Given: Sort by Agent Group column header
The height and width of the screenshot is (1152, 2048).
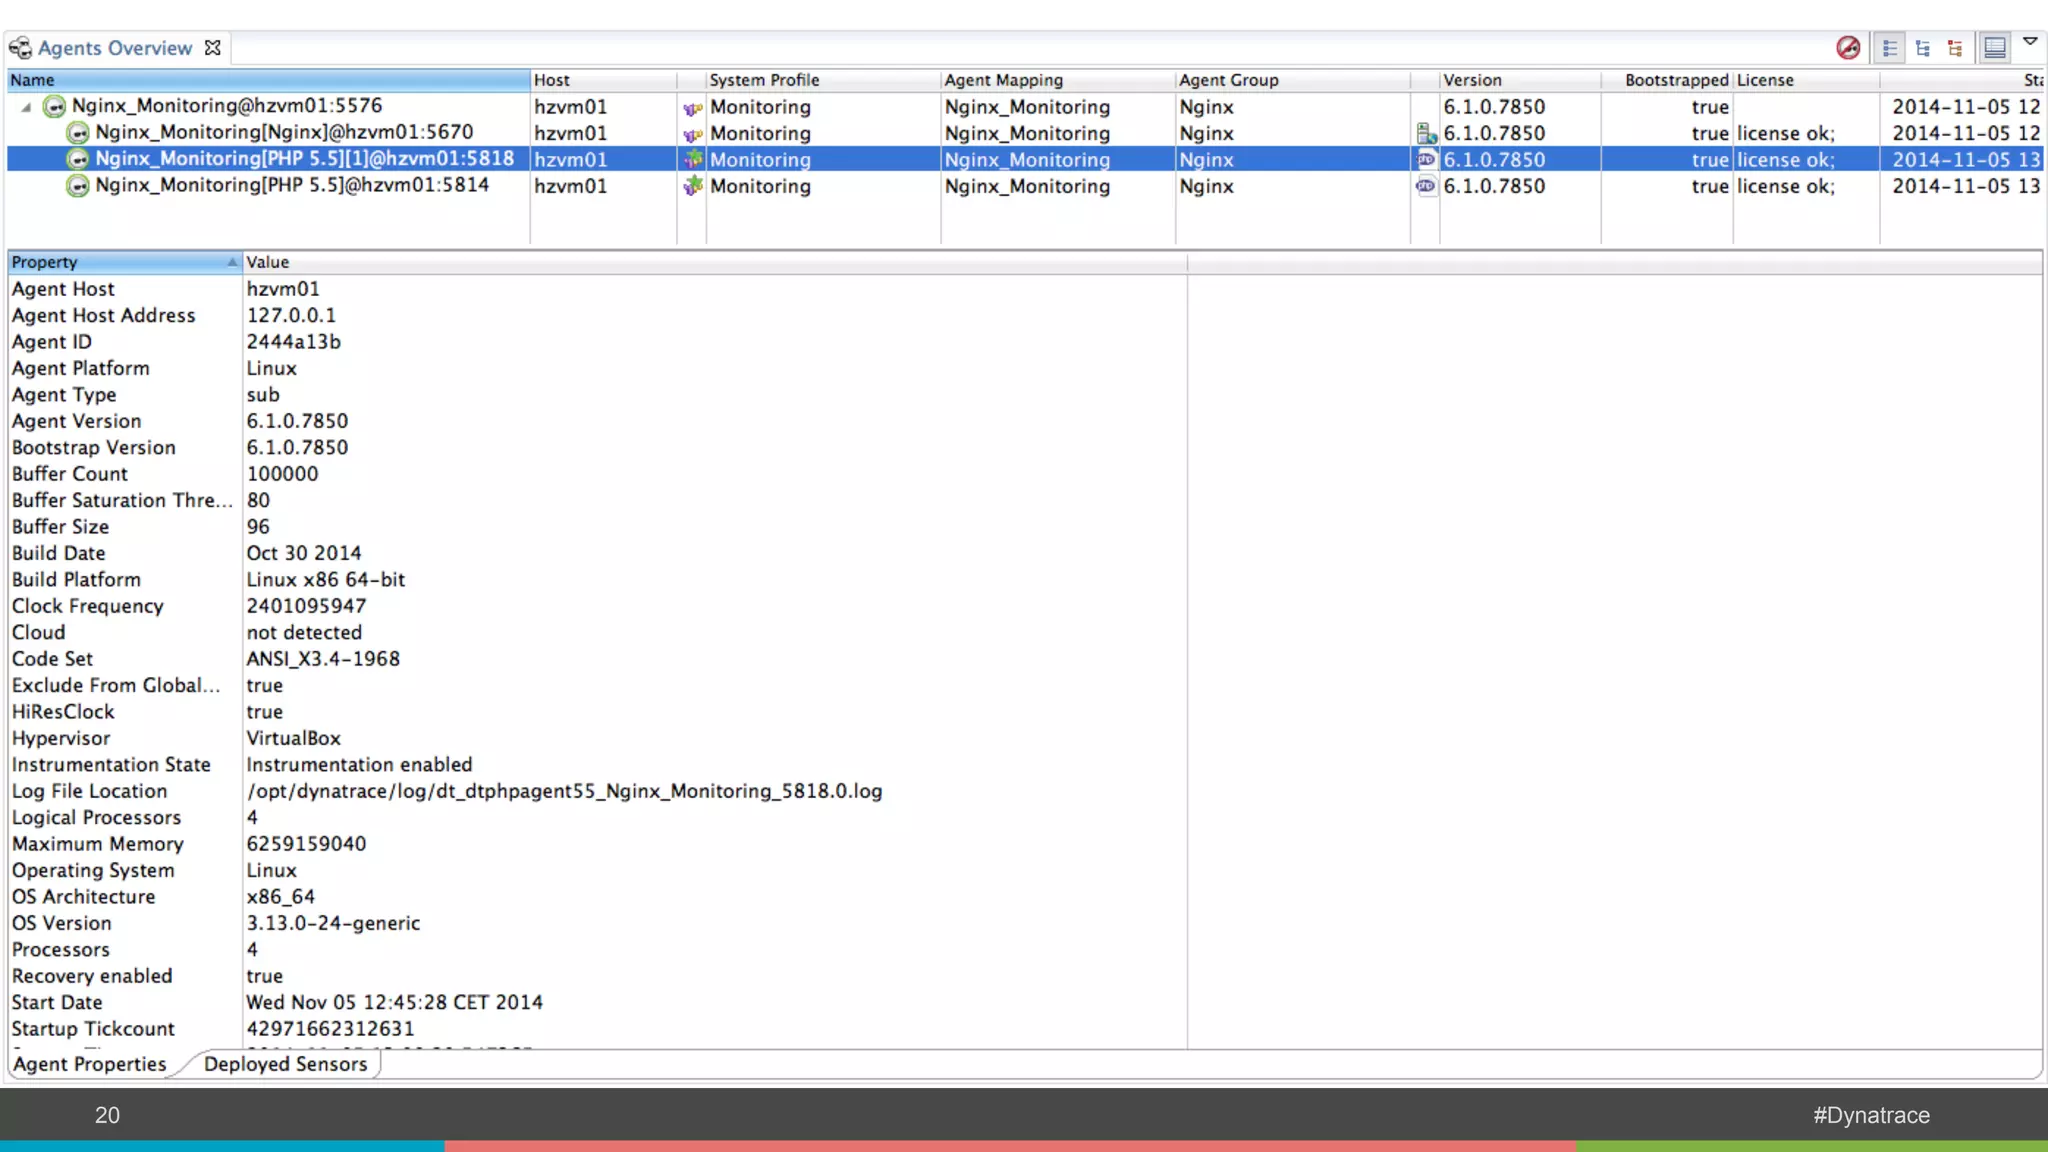Looking at the screenshot, I should (1293, 80).
